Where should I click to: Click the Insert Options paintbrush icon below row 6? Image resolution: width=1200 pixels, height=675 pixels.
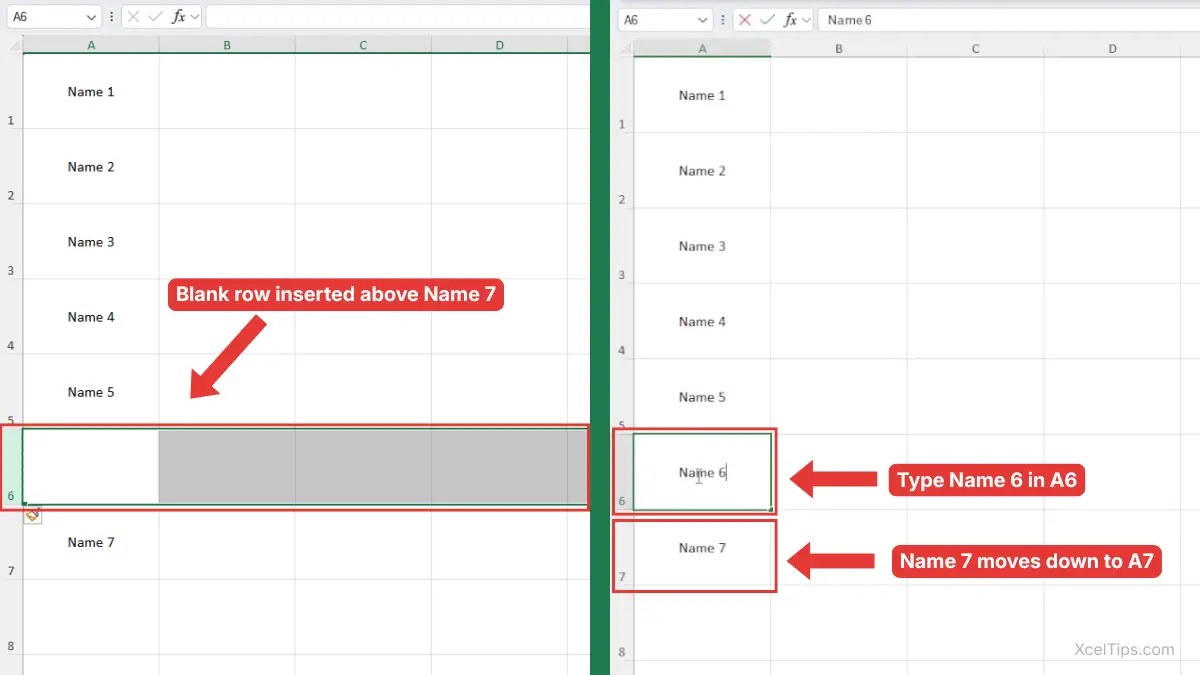[x=32, y=515]
